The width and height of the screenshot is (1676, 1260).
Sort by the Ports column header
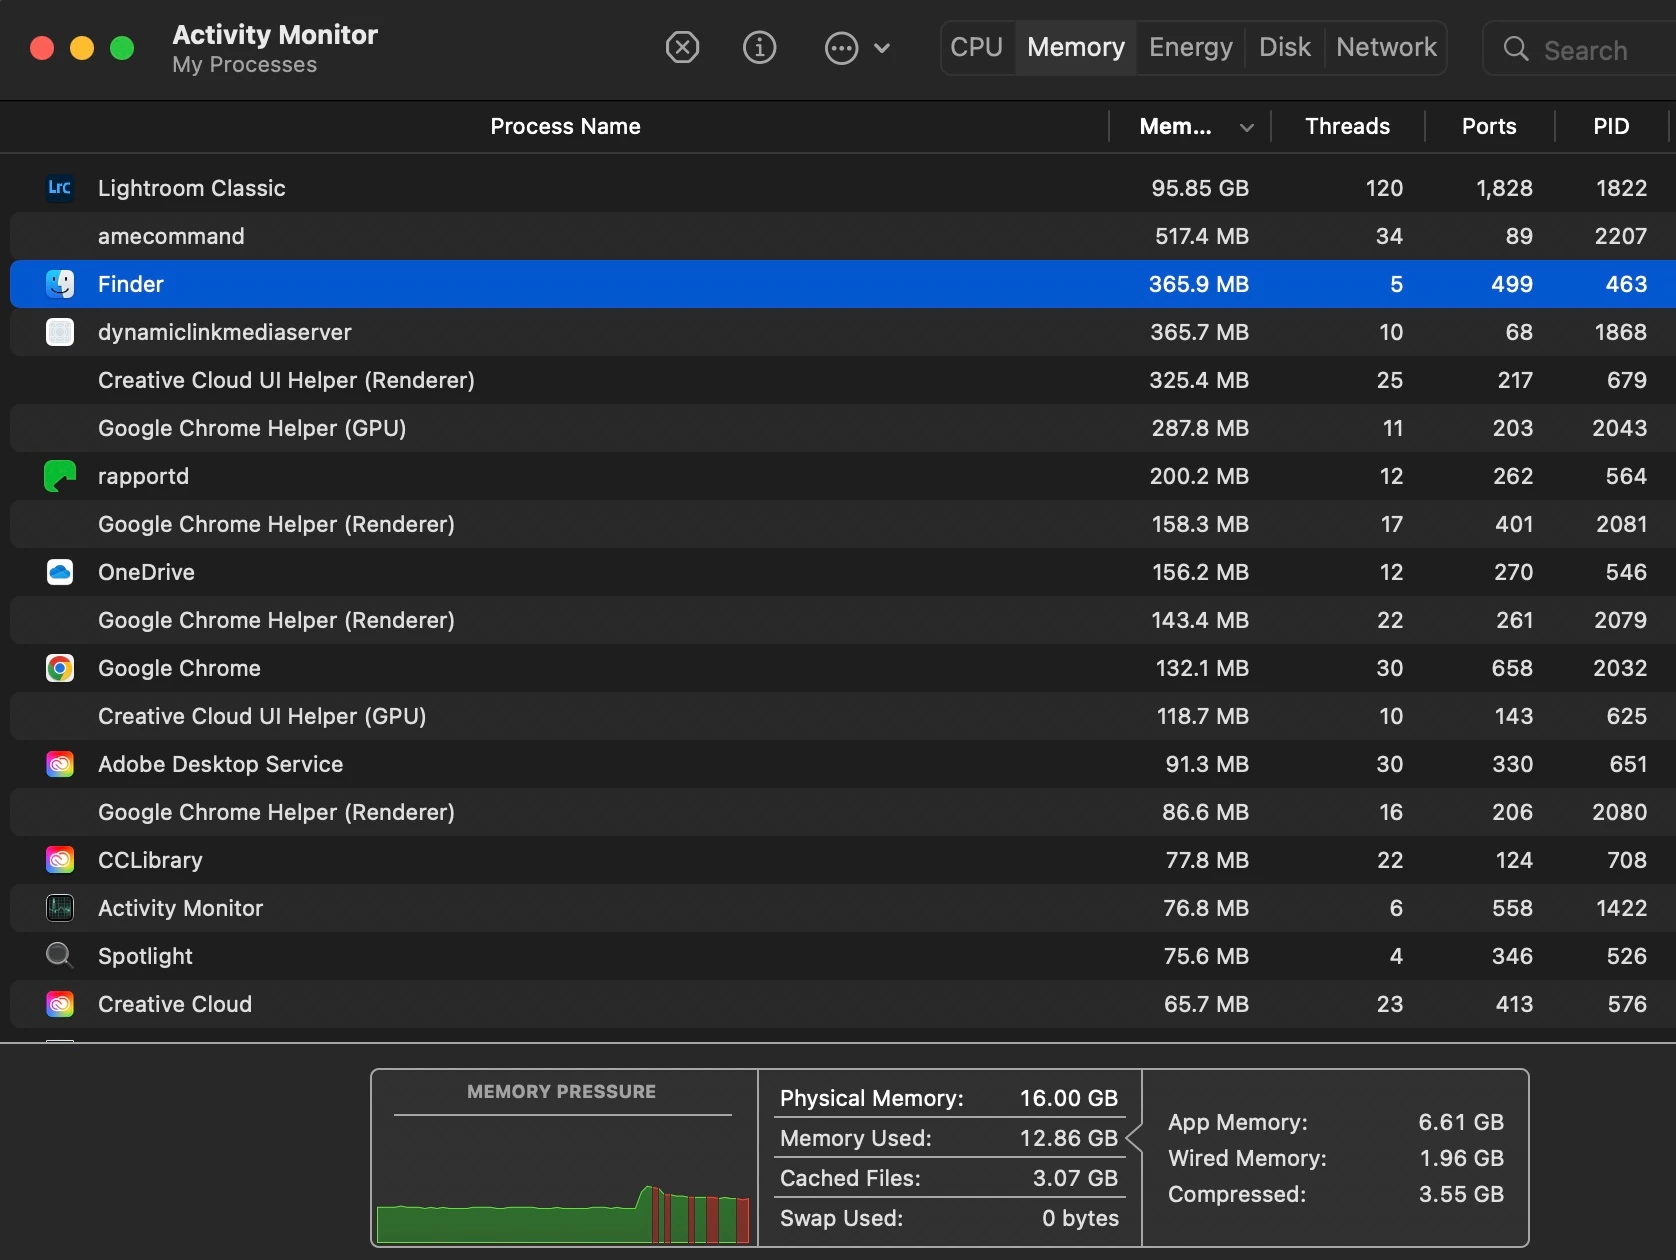1489,126
